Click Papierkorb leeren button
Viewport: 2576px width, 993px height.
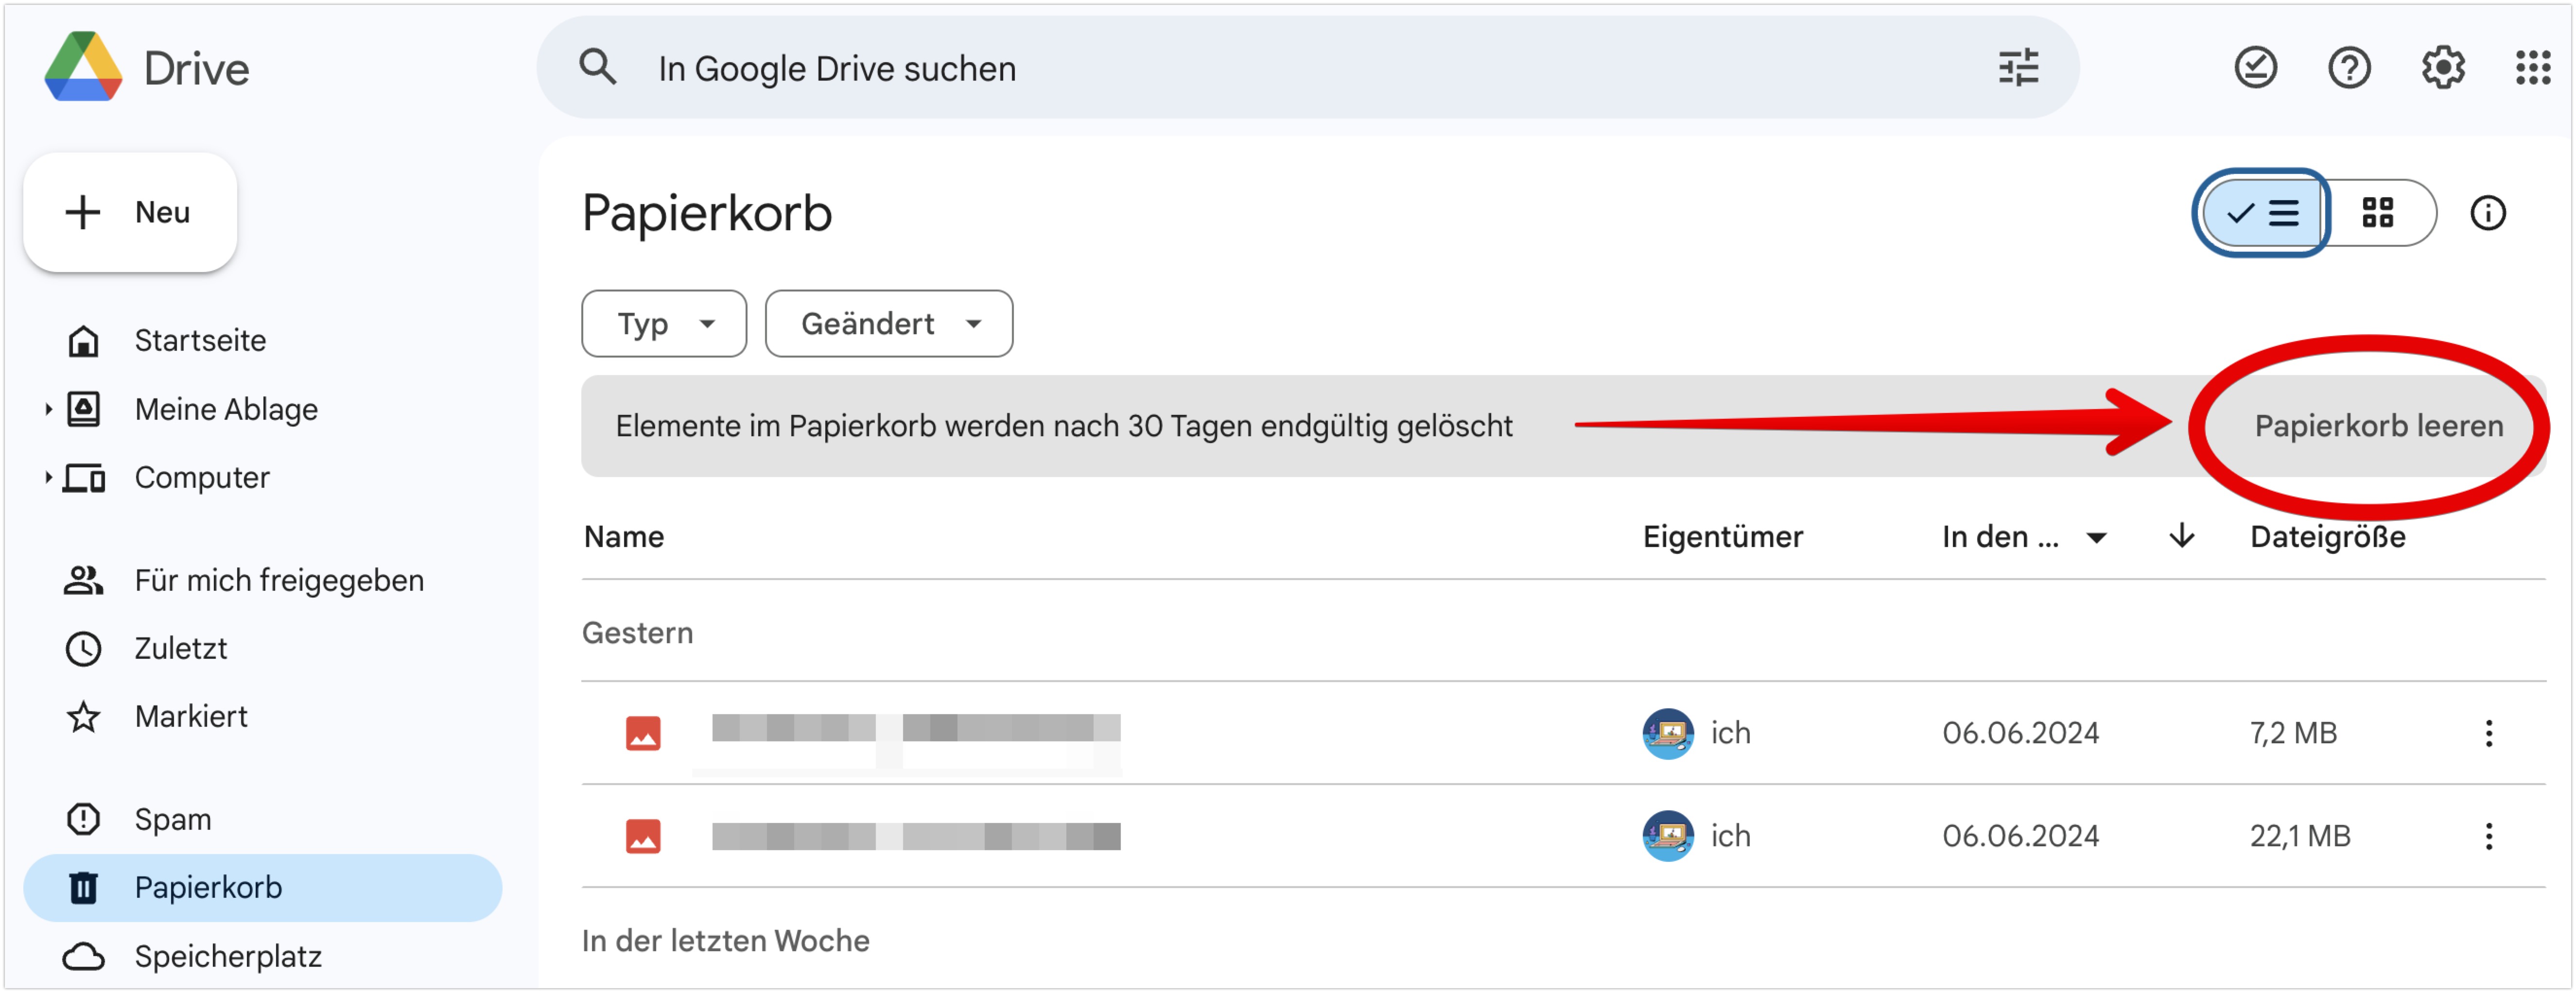[2378, 426]
